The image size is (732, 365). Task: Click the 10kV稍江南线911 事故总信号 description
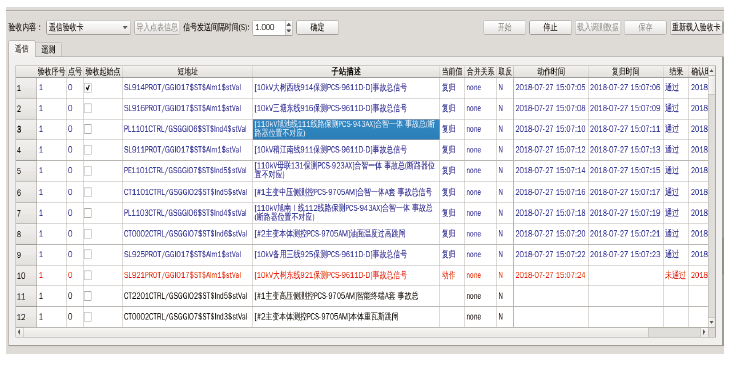[346, 150]
